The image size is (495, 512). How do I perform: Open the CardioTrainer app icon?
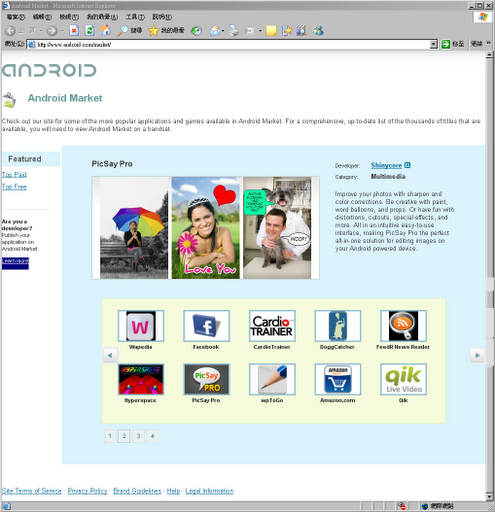click(x=272, y=326)
